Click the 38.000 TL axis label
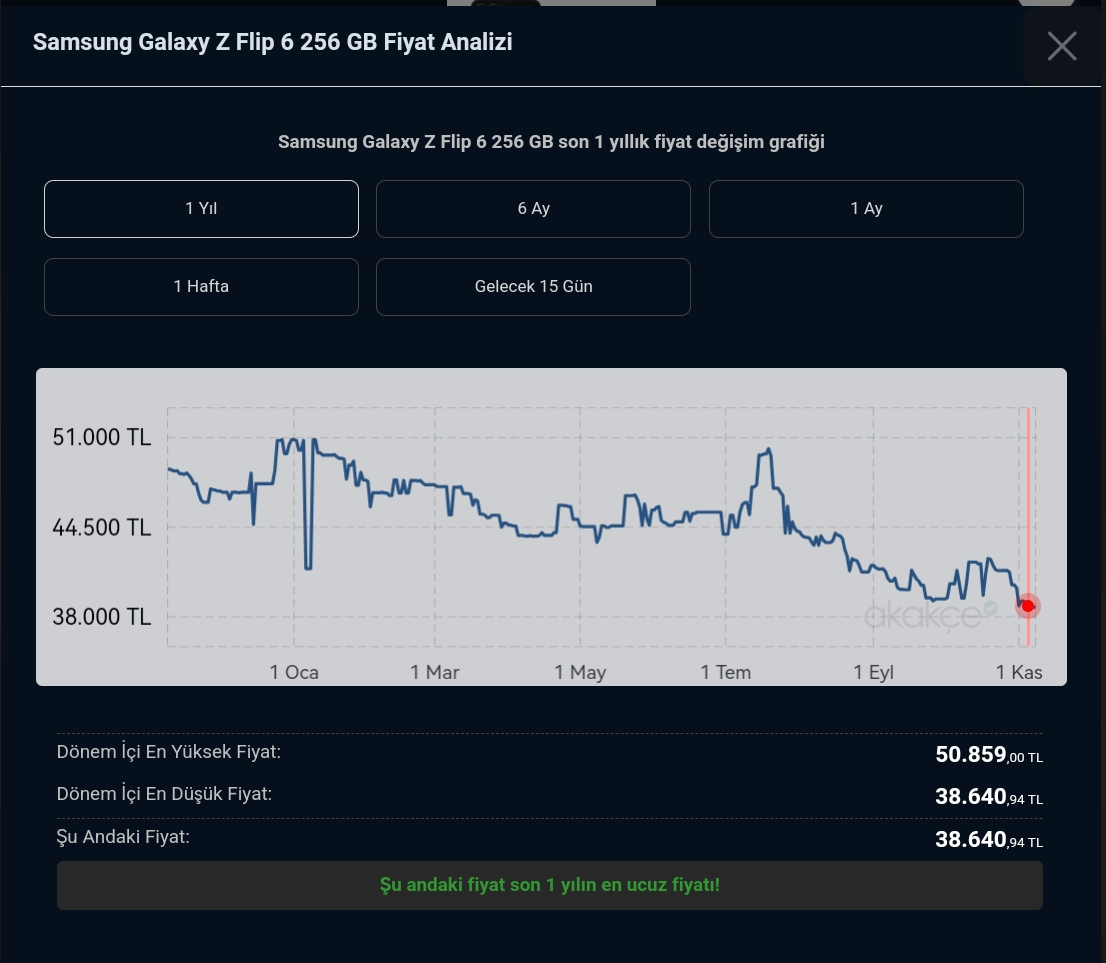This screenshot has height=963, width=1106. 102,617
